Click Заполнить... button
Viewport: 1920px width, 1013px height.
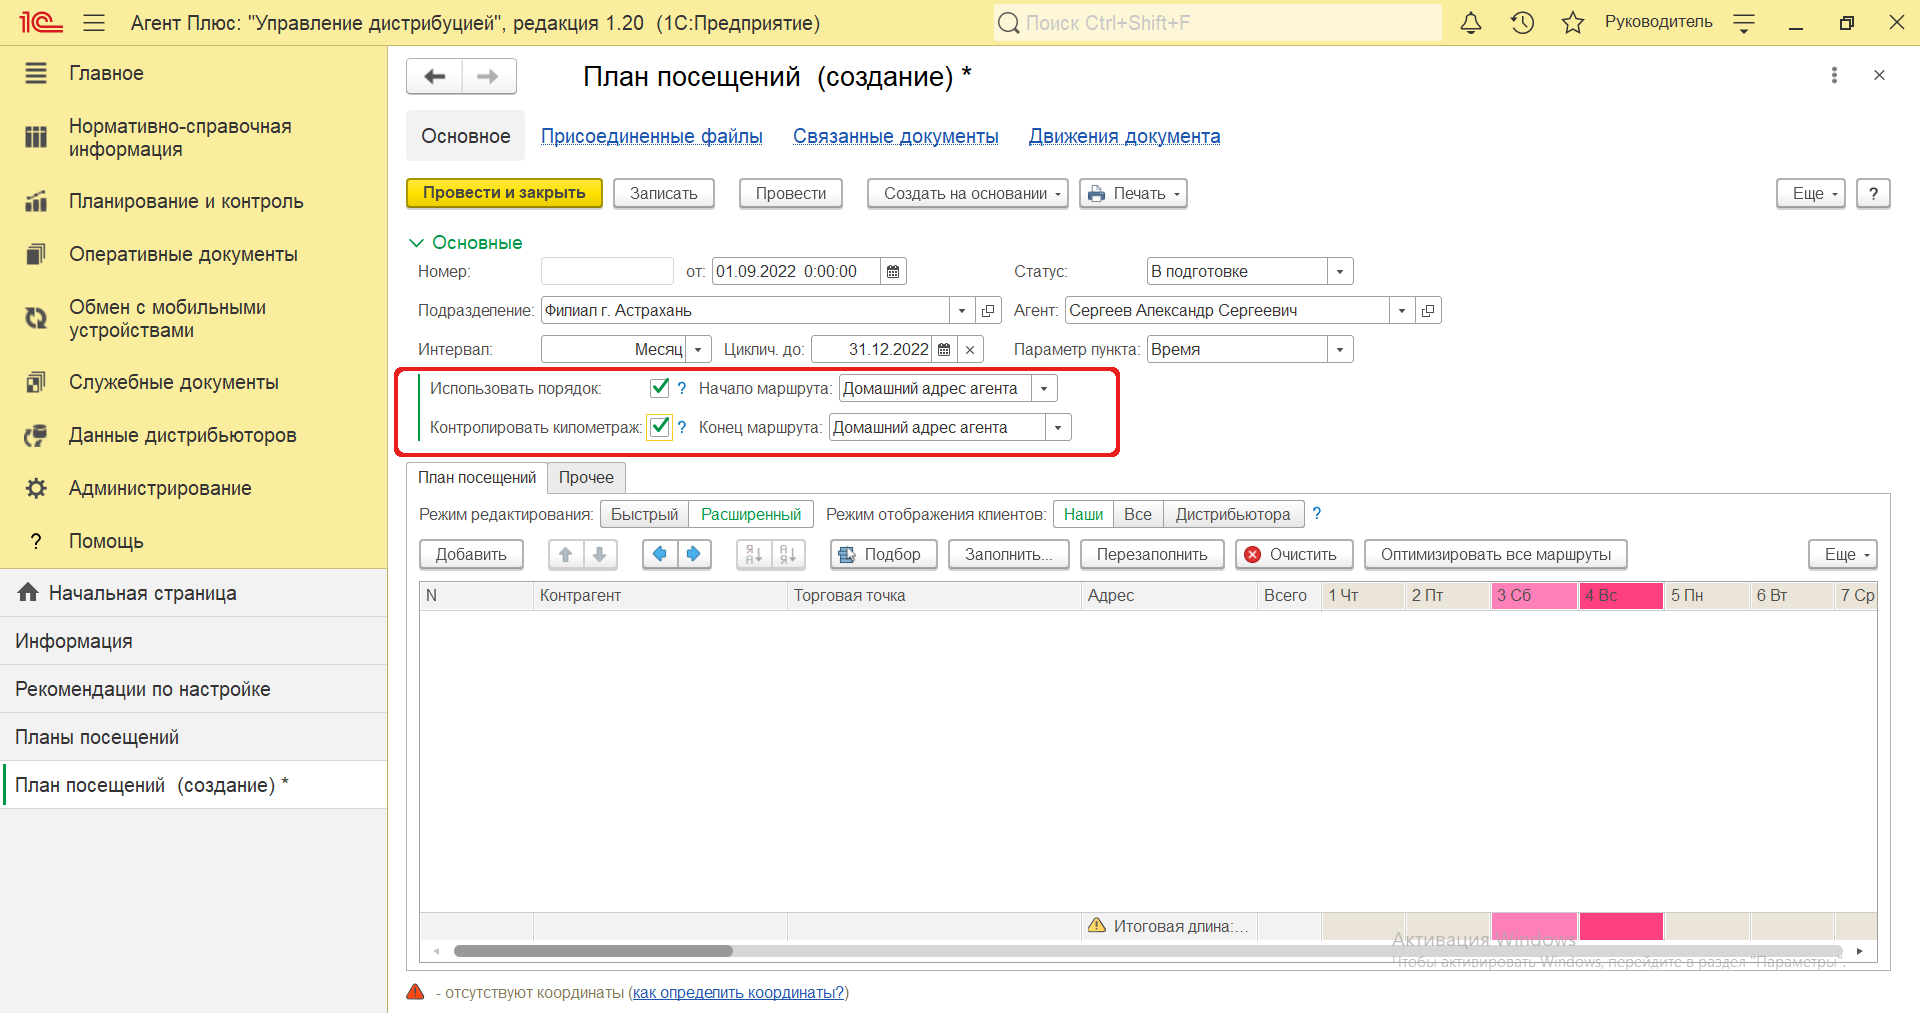coord(1008,554)
